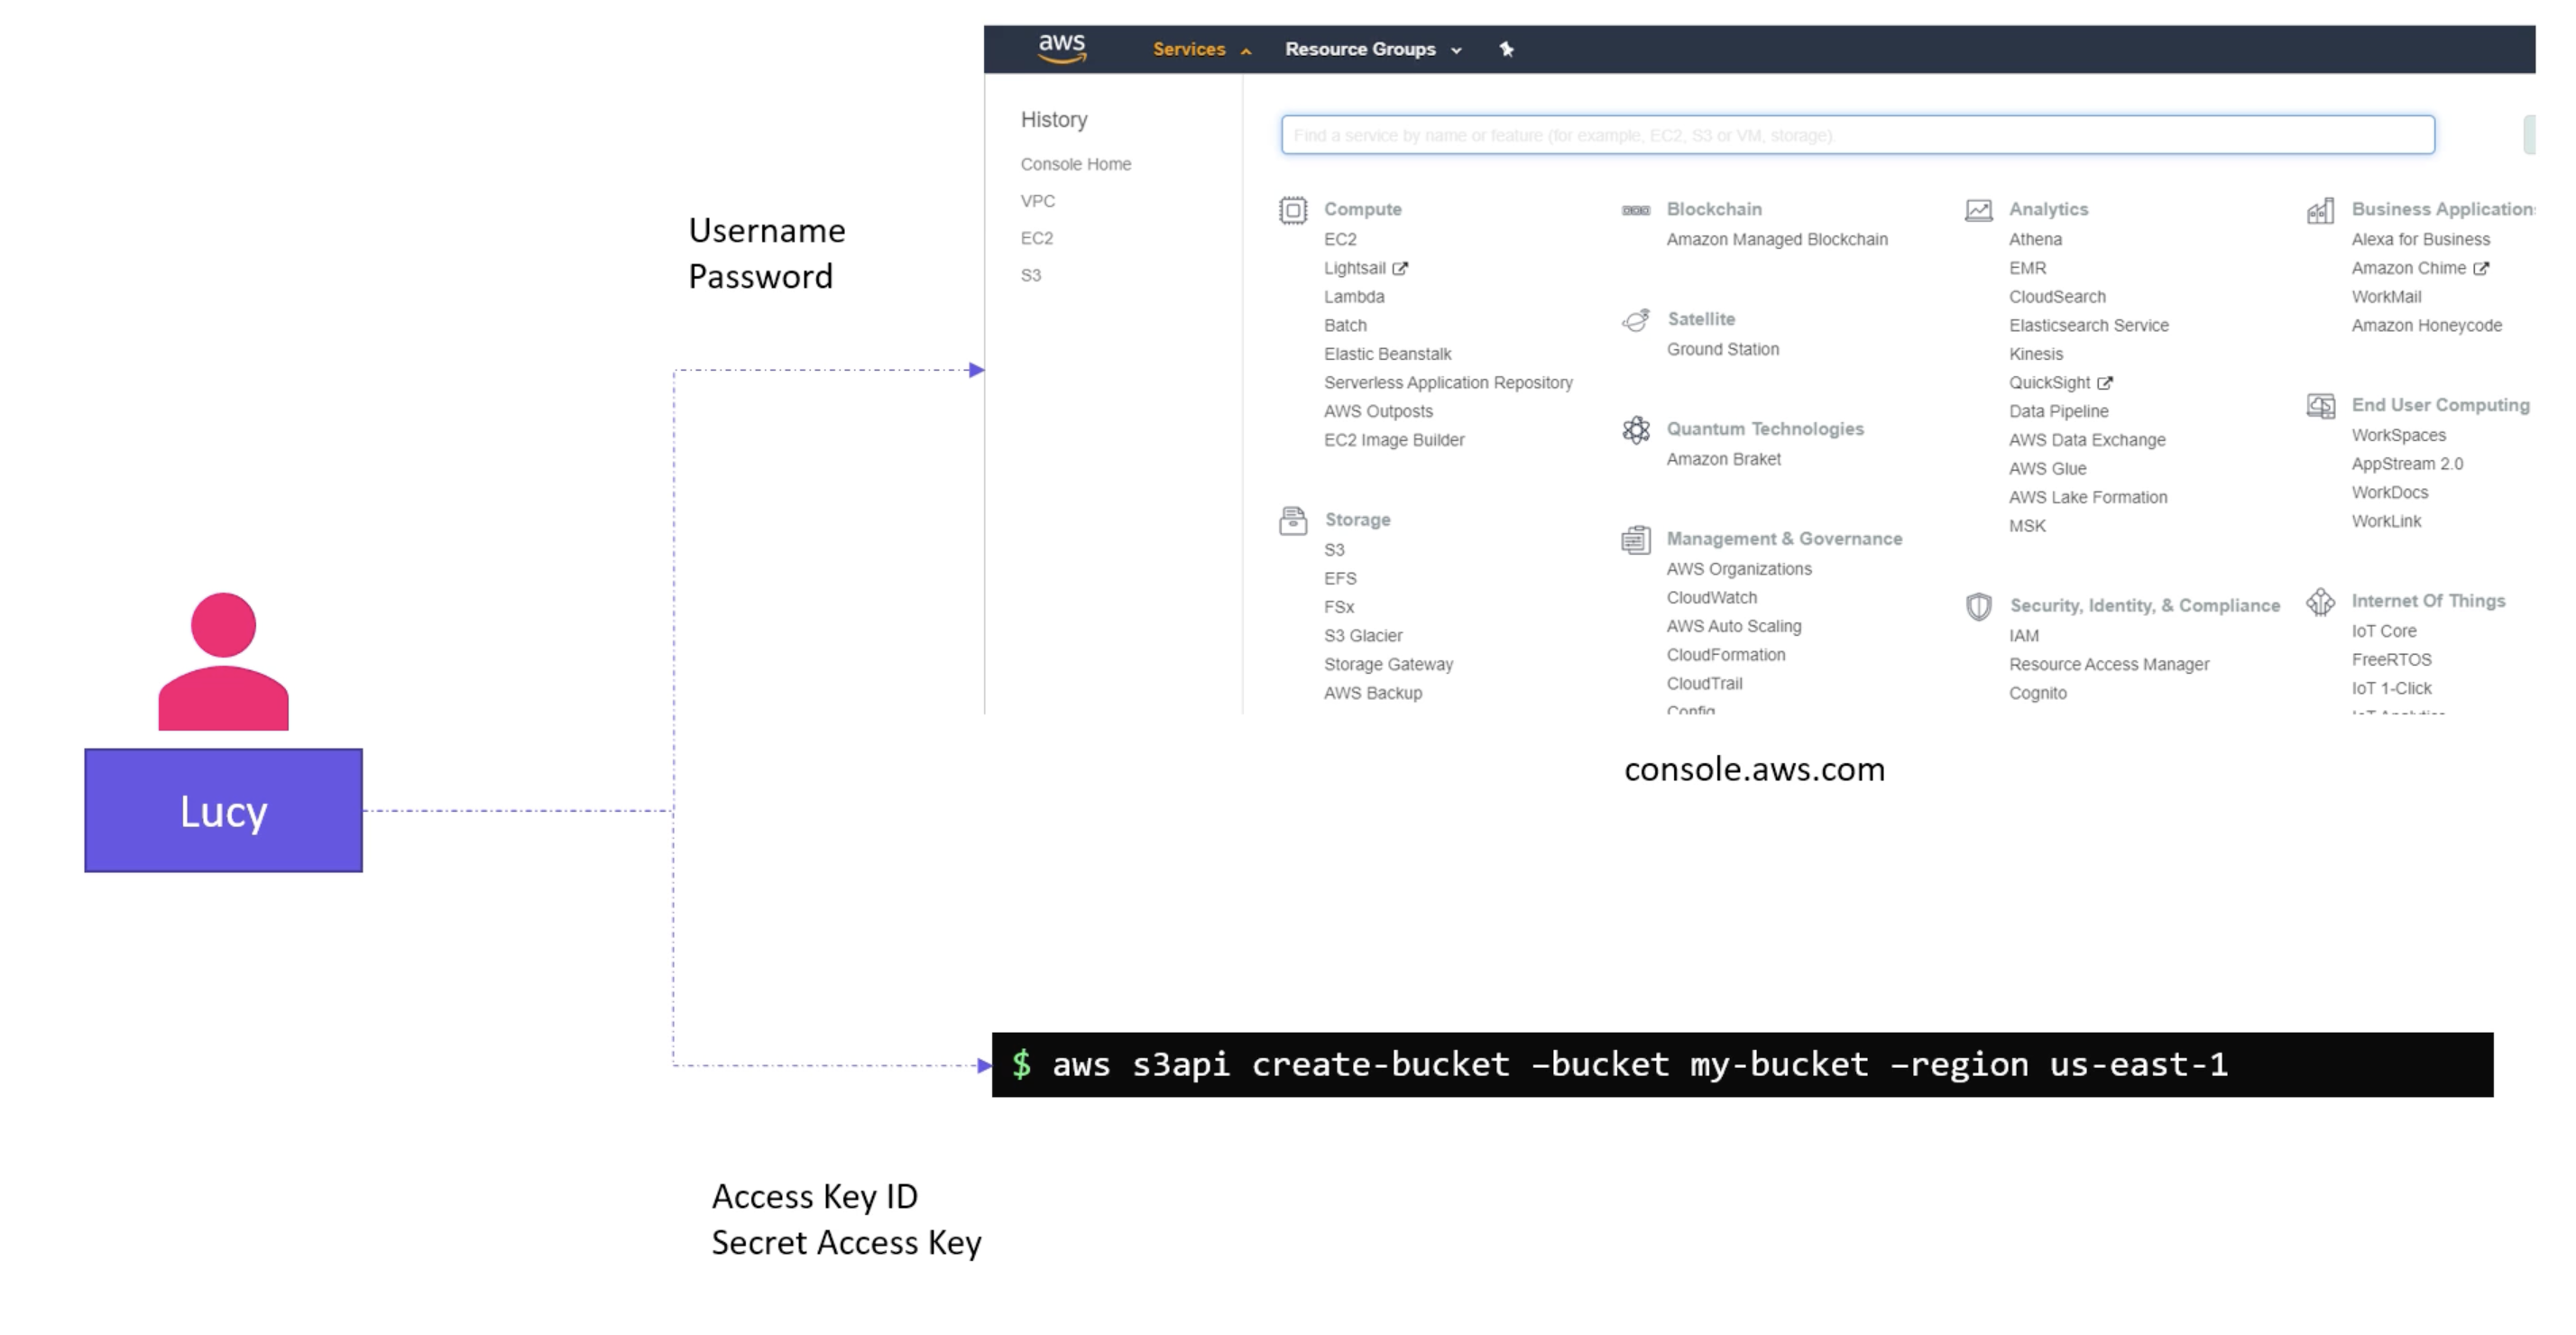Click the AWS logo home button
The image size is (2576, 1335).
[x=1057, y=48]
